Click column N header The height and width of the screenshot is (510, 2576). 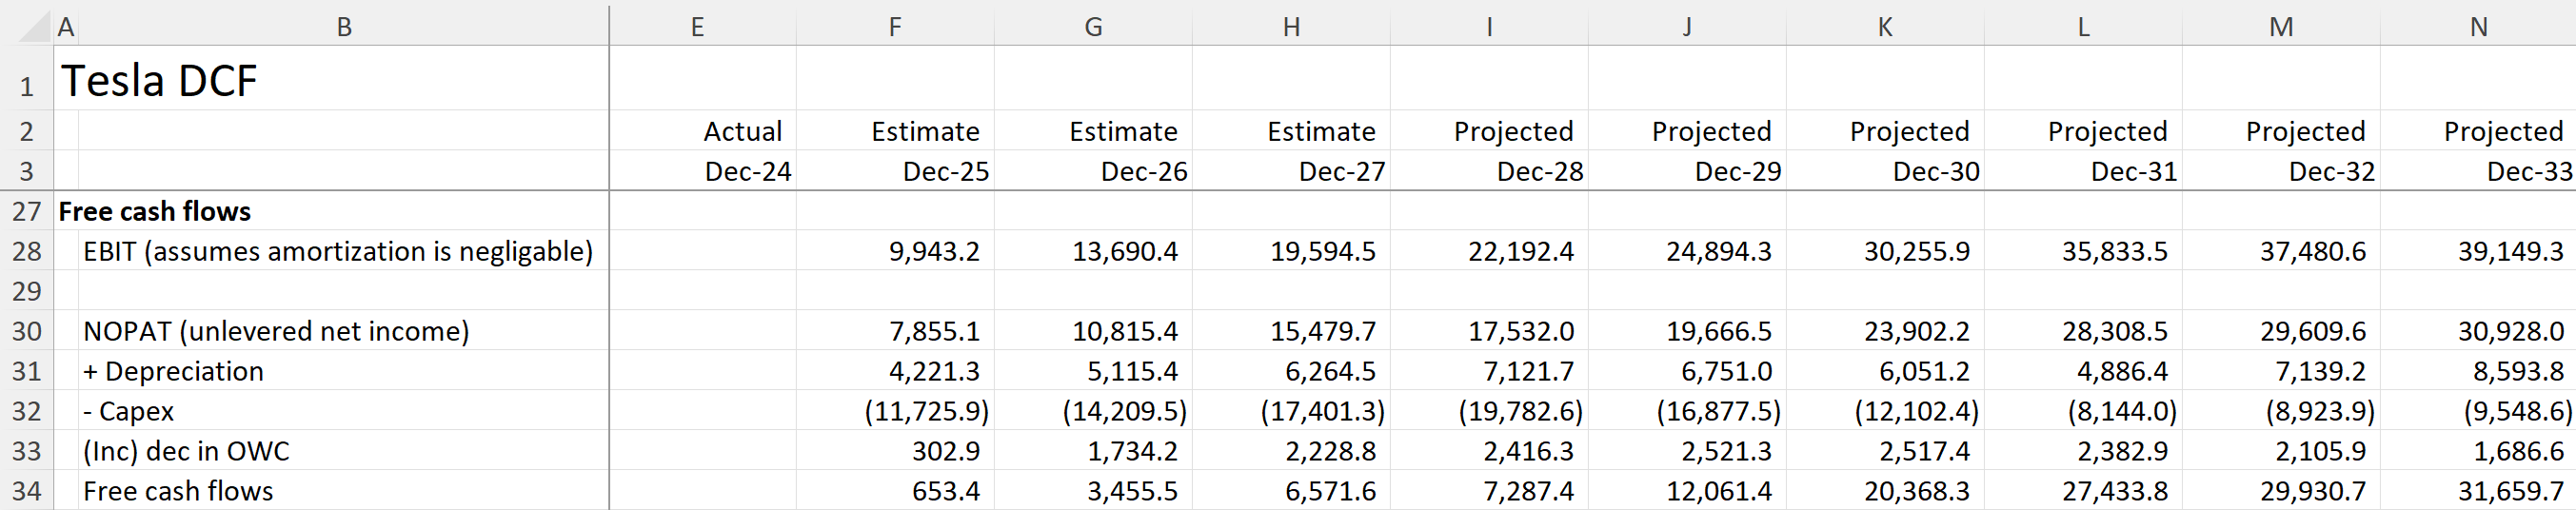[x=2478, y=27]
